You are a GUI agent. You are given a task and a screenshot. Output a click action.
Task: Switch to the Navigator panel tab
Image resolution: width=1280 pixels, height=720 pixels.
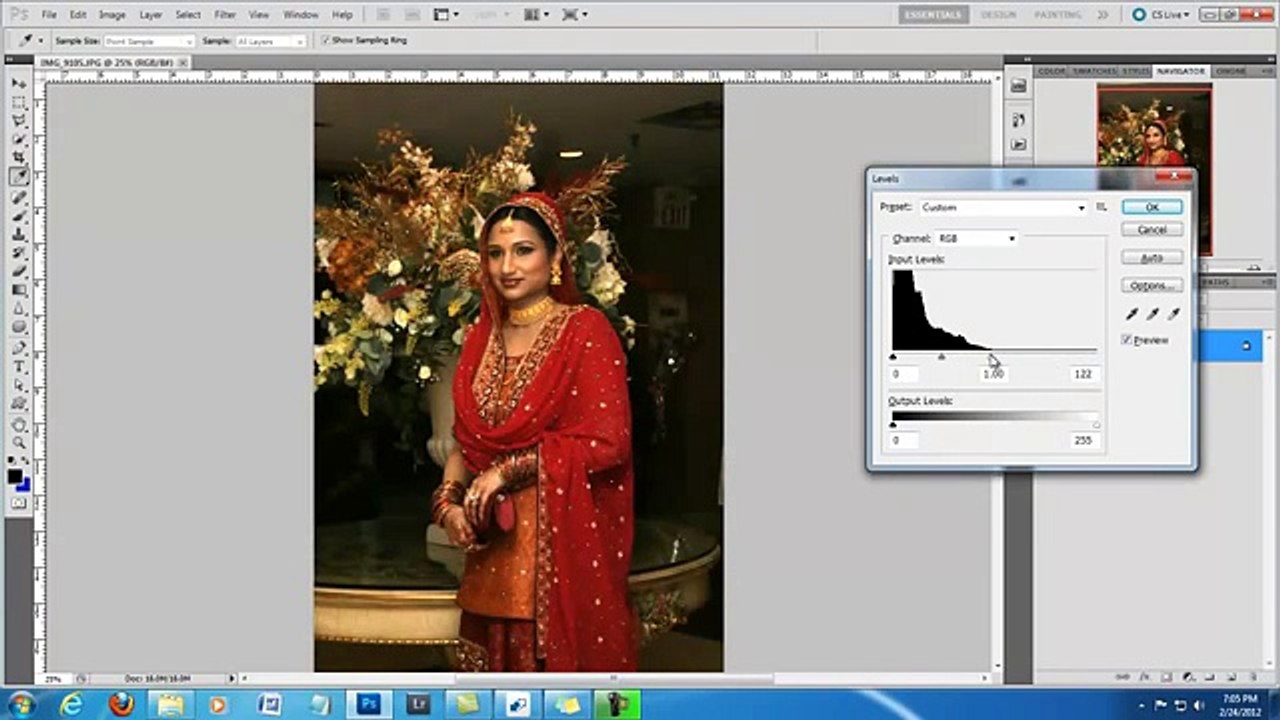(x=1181, y=71)
